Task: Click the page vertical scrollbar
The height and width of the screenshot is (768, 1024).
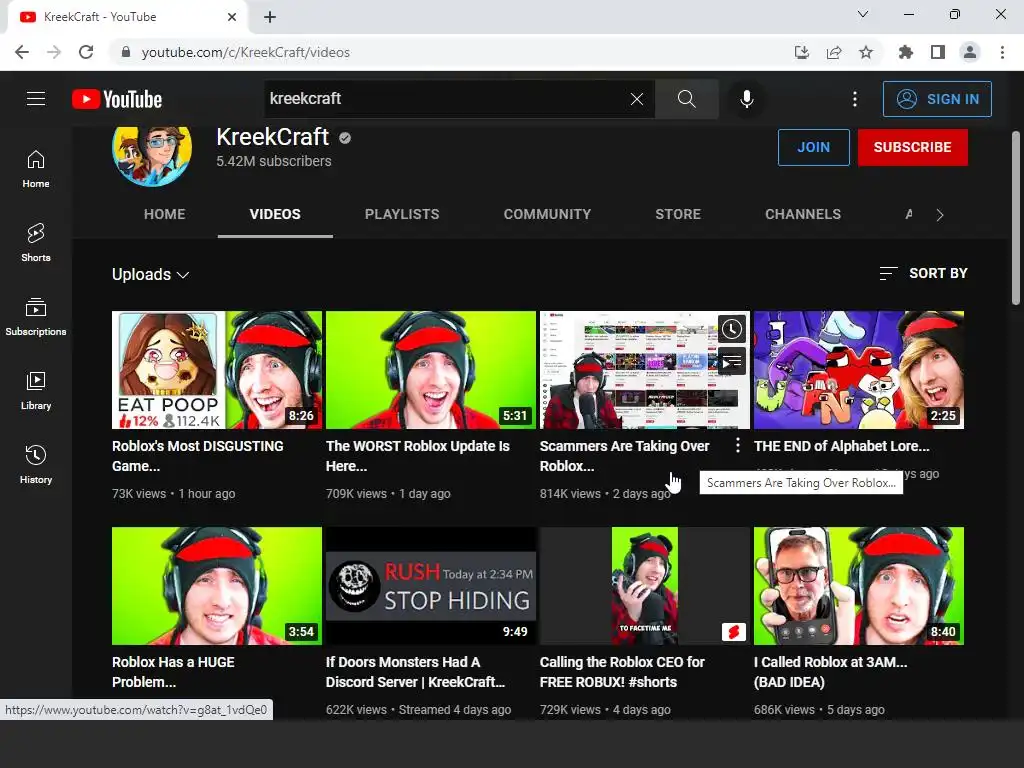Action: click(x=1016, y=218)
